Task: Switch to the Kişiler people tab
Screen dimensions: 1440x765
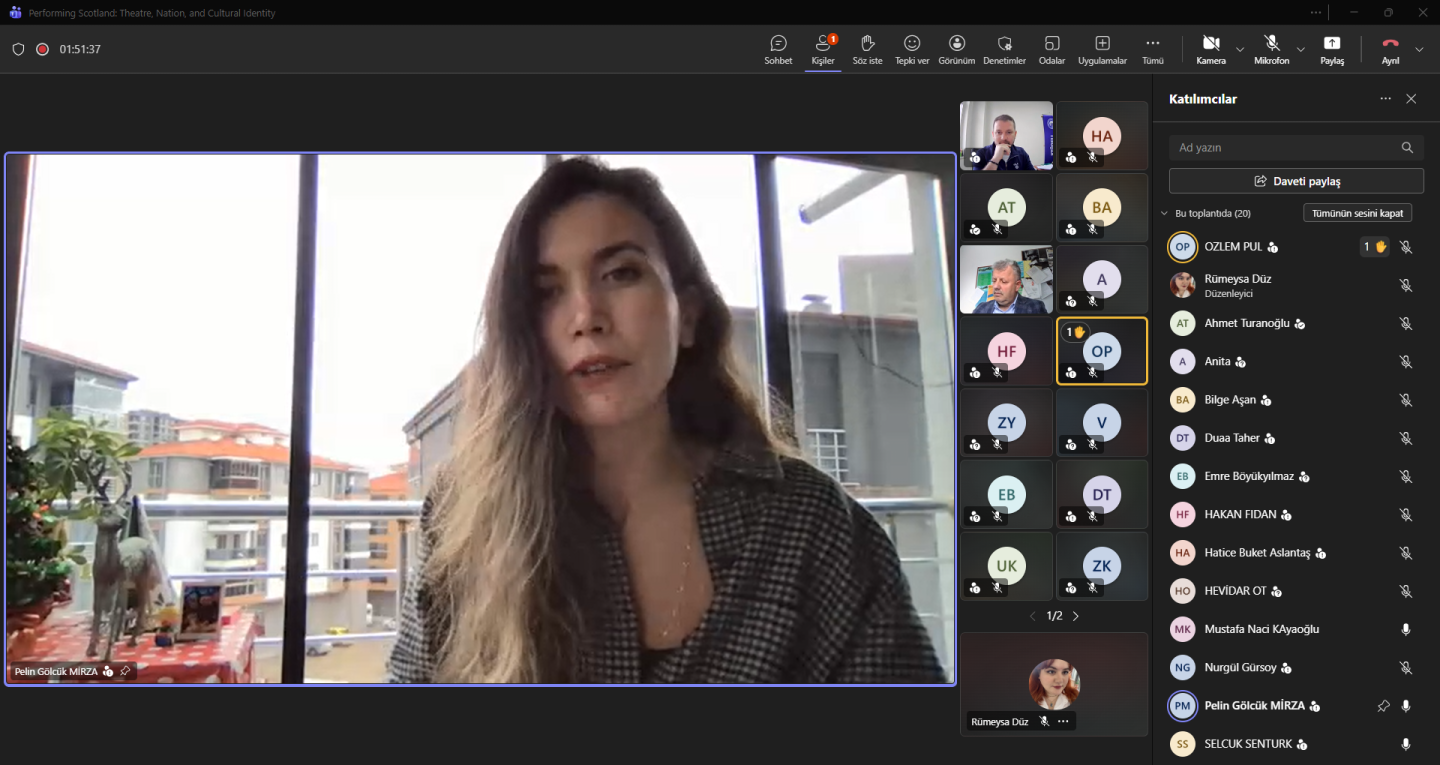Action: tap(822, 49)
